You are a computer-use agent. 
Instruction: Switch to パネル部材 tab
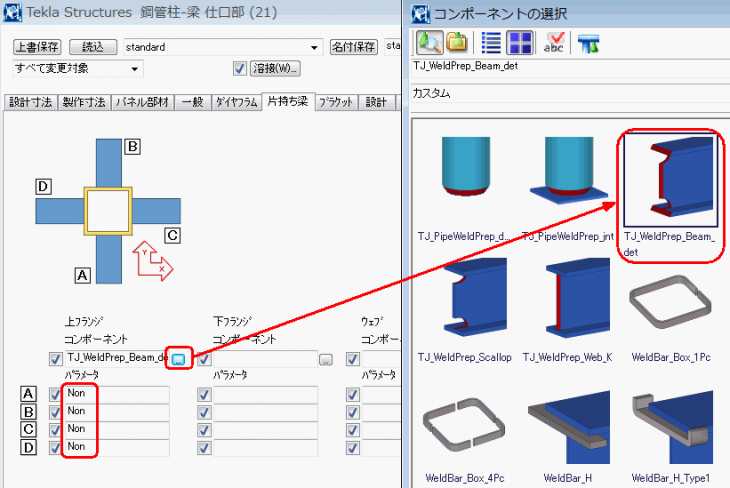click(x=142, y=102)
